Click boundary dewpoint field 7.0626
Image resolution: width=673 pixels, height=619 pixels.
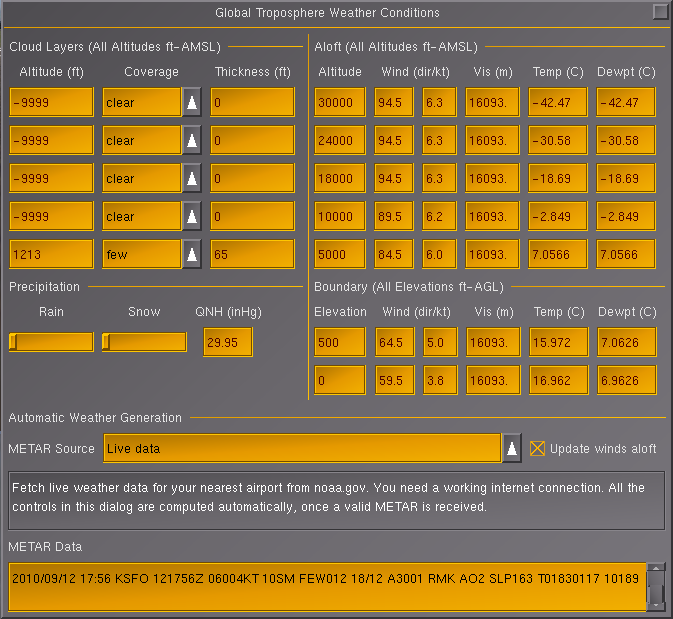(x=627, y=342)
